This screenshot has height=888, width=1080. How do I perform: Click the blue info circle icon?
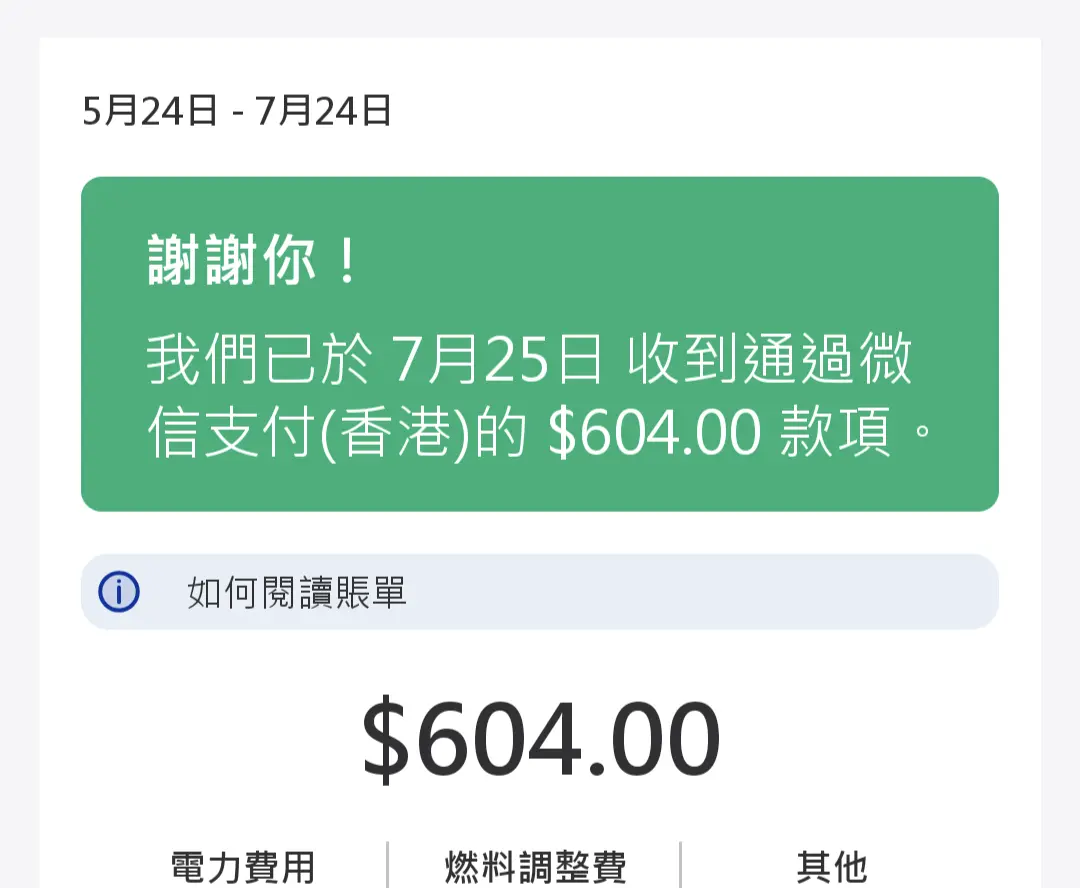click(x=119, y=592)
